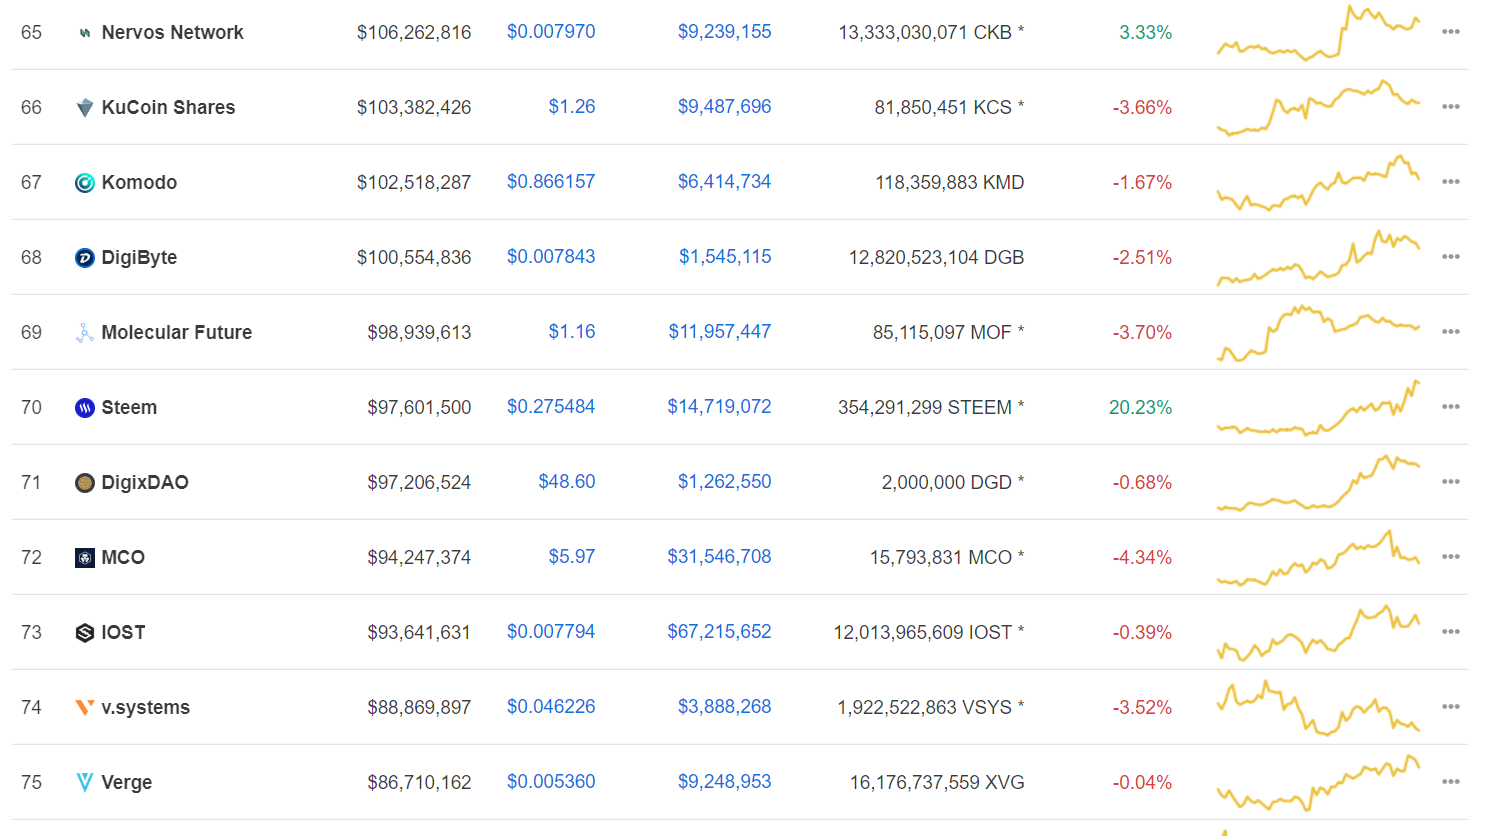The image size is (1488, 836).
Task: Click KuCoin Shares volume $9,487,696
Action: [725, 106]
